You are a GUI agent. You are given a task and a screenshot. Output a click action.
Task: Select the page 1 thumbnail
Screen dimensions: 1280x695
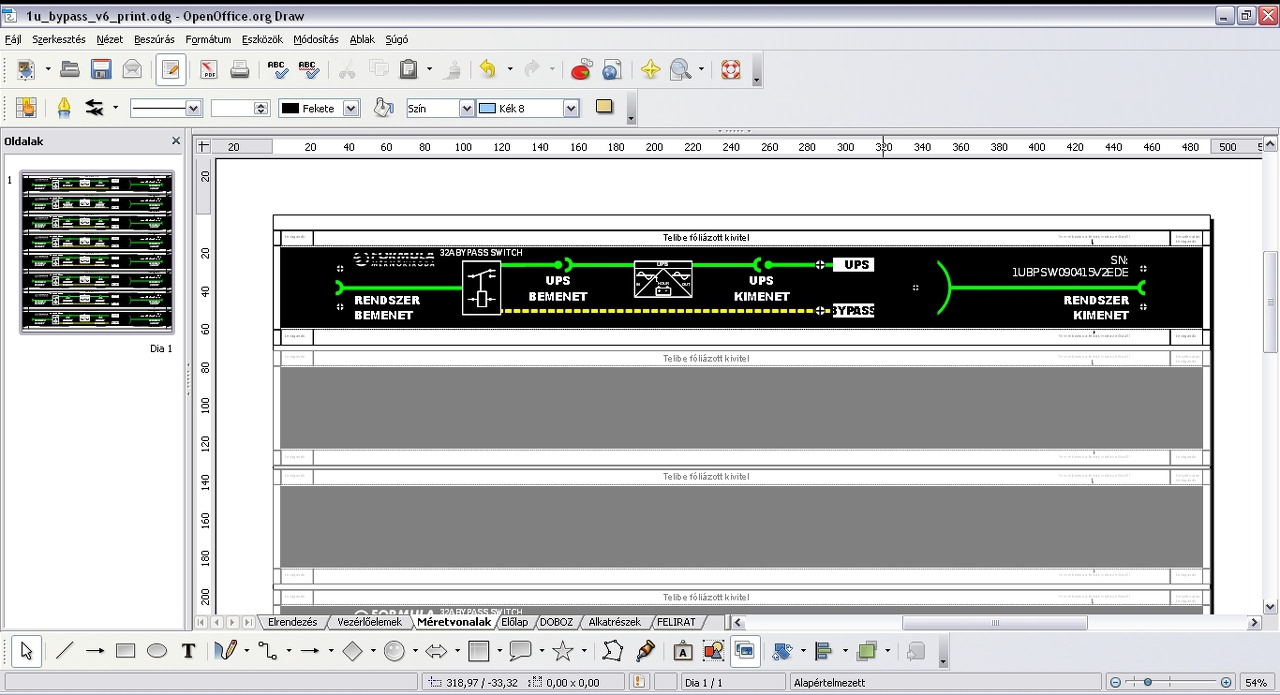(97, 252)
